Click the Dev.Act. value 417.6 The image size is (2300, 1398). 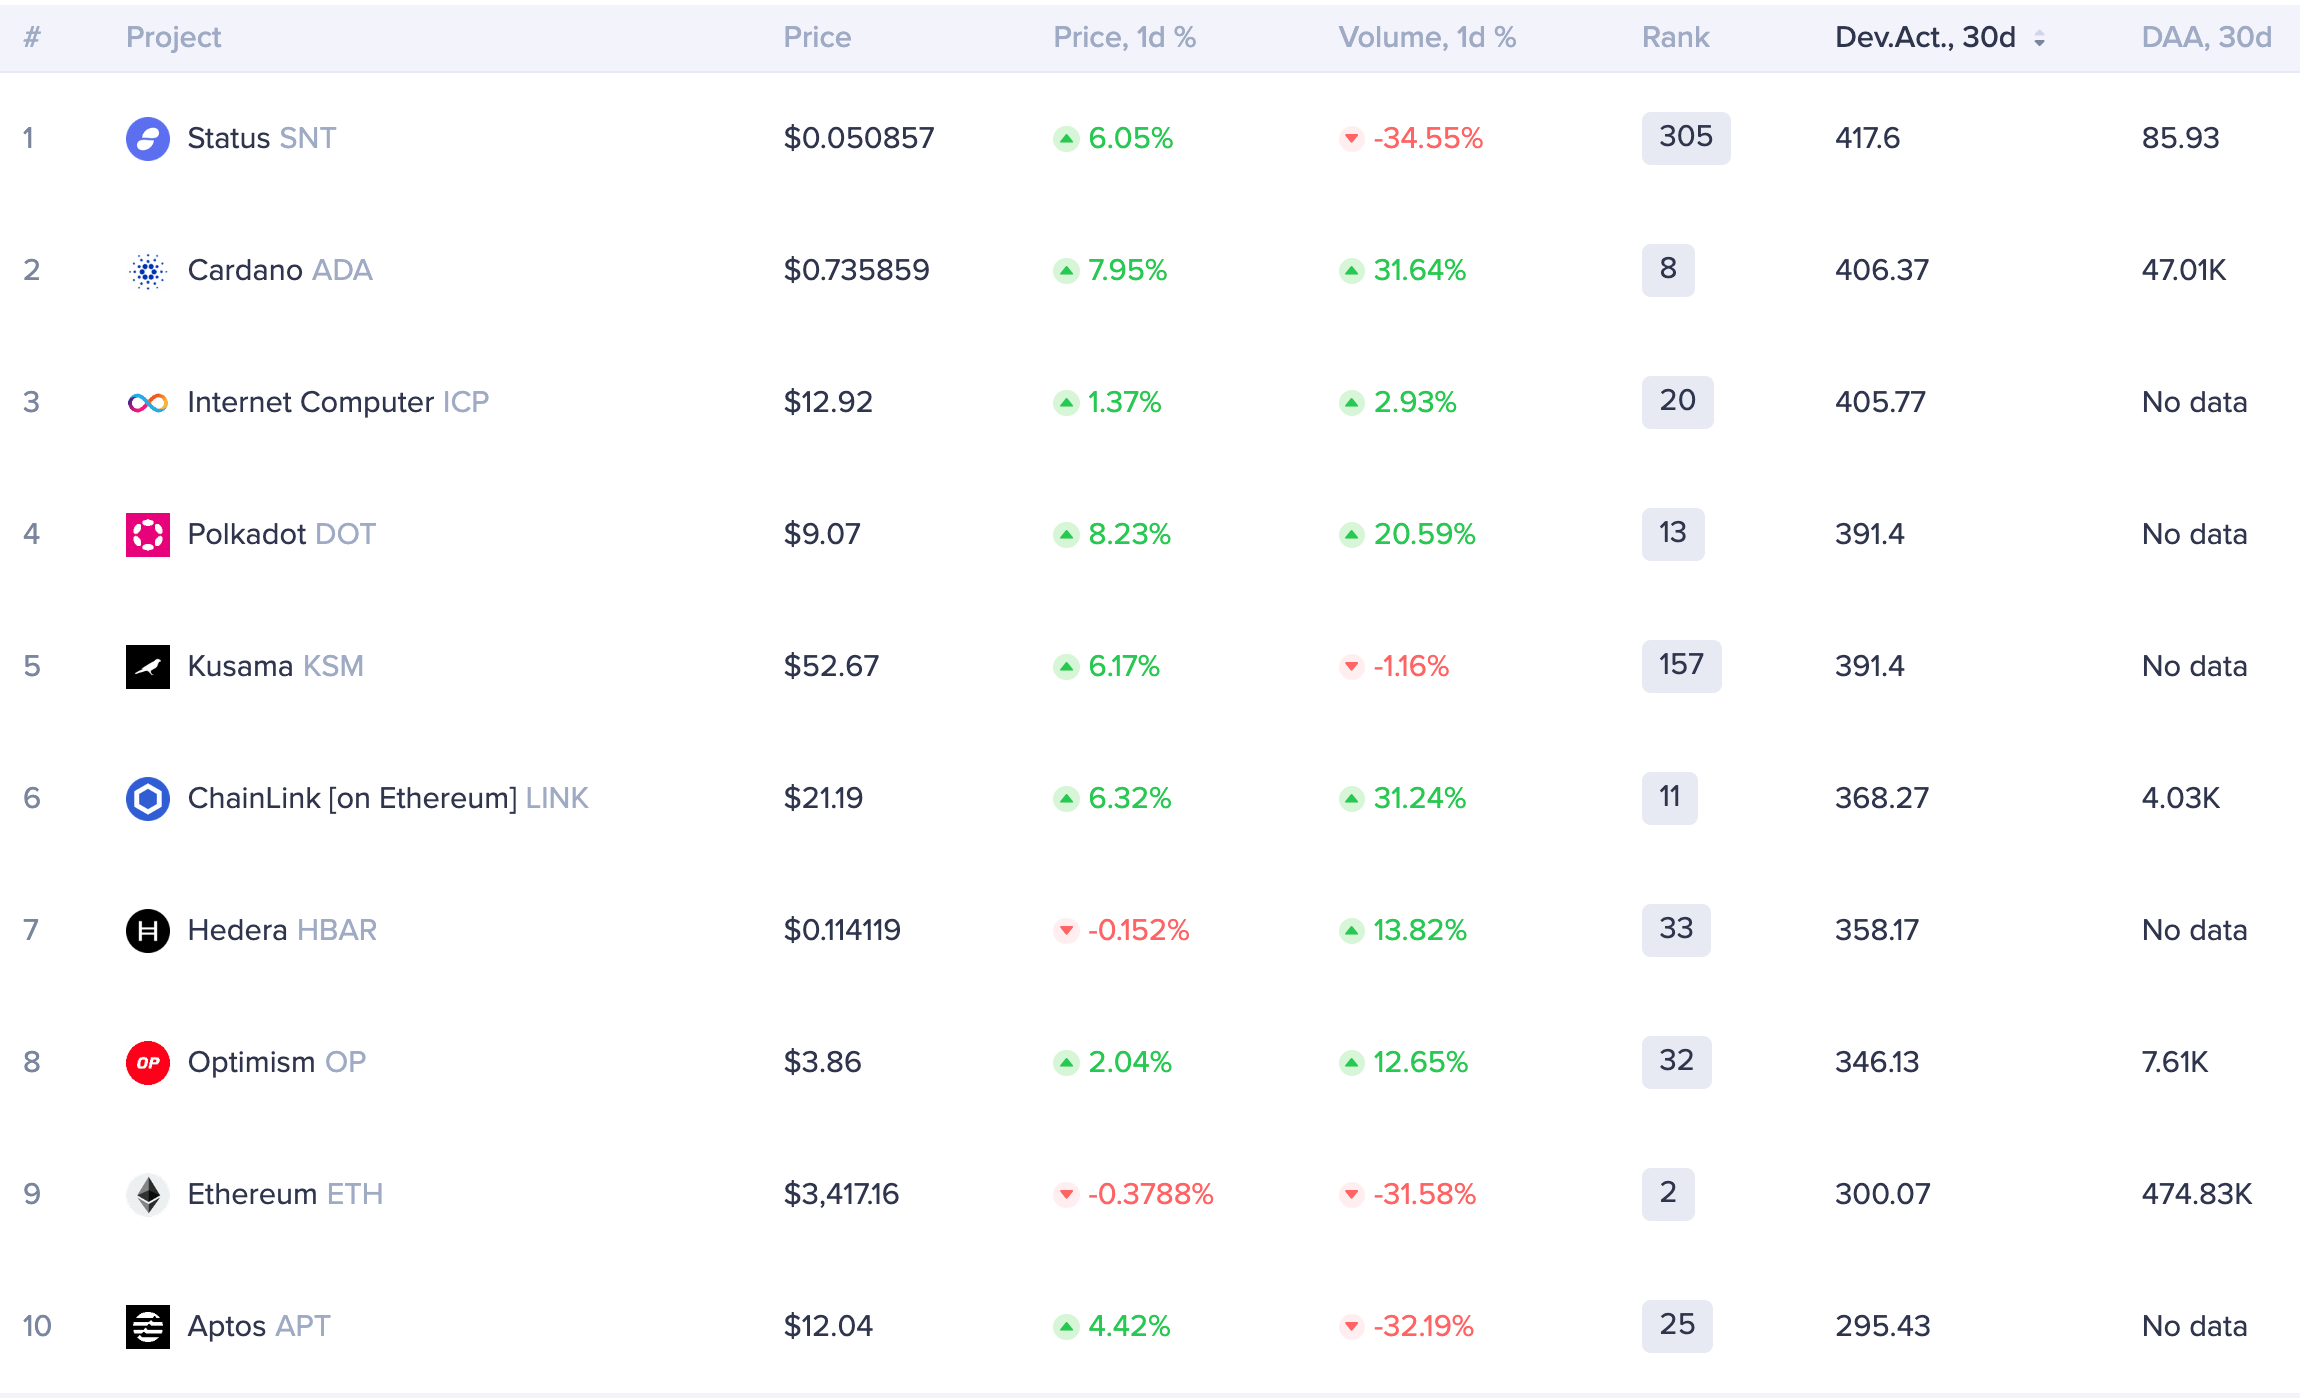[x=1867, y=138]
